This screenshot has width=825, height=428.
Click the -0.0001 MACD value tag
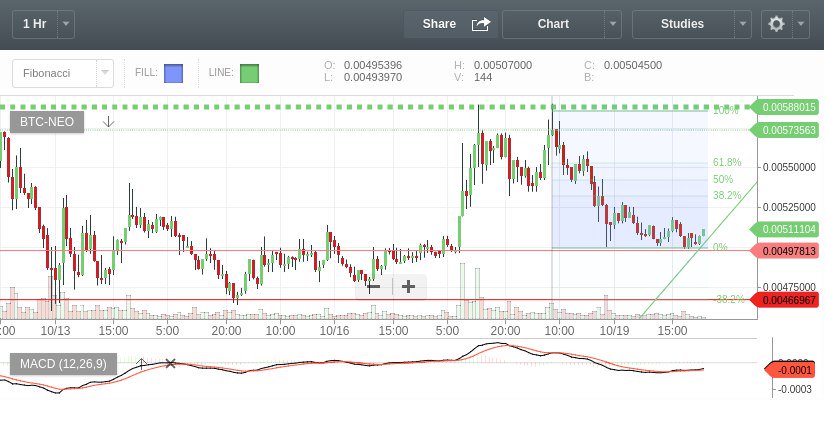pyautogui.click(x=791, y=370)
